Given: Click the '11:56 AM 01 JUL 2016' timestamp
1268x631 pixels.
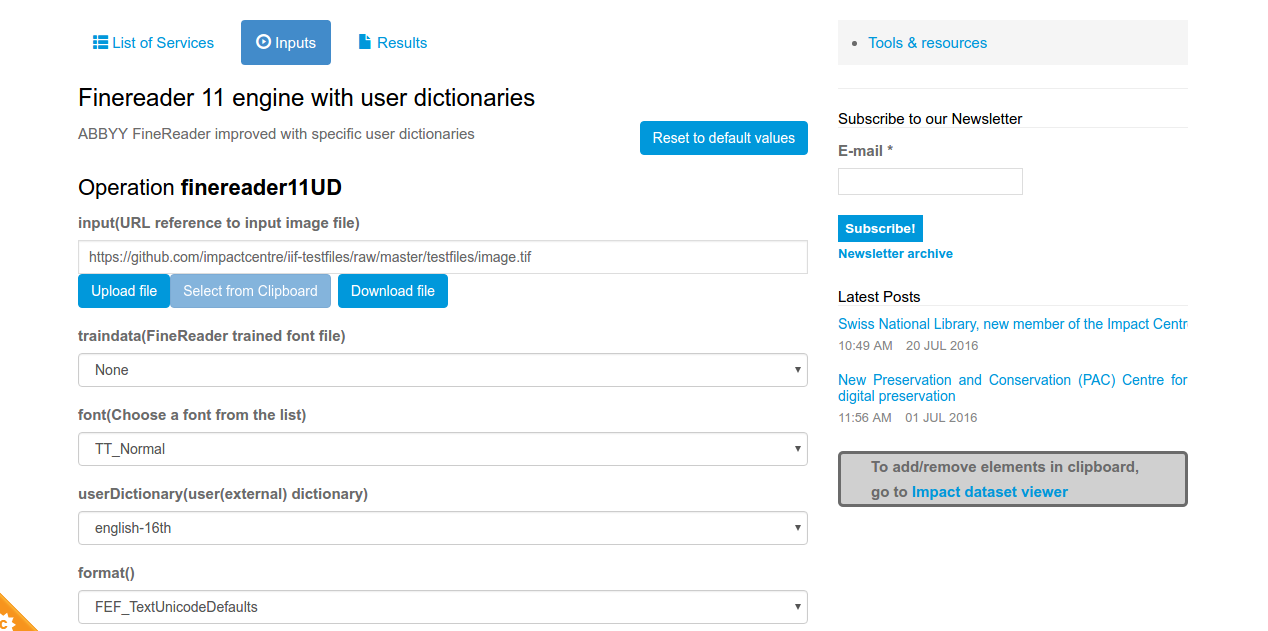Looking at the screenshot, I should point(907,418).
